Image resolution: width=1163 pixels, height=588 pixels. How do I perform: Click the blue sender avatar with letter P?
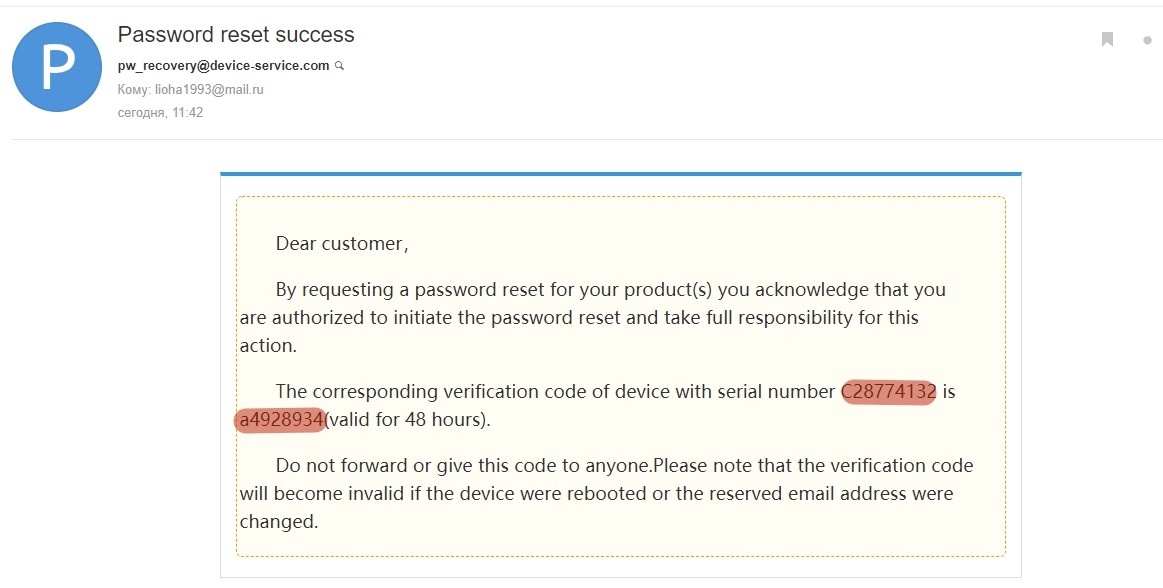point(56,66)
